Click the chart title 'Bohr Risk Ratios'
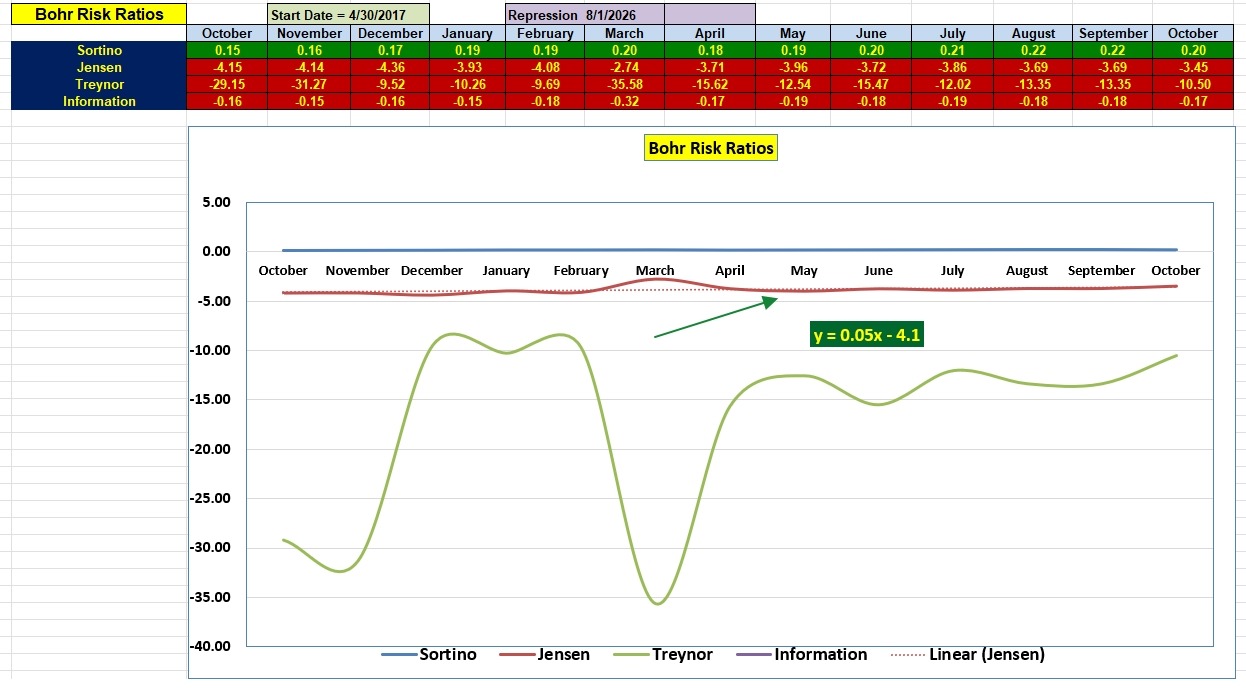 coord(711,148)
